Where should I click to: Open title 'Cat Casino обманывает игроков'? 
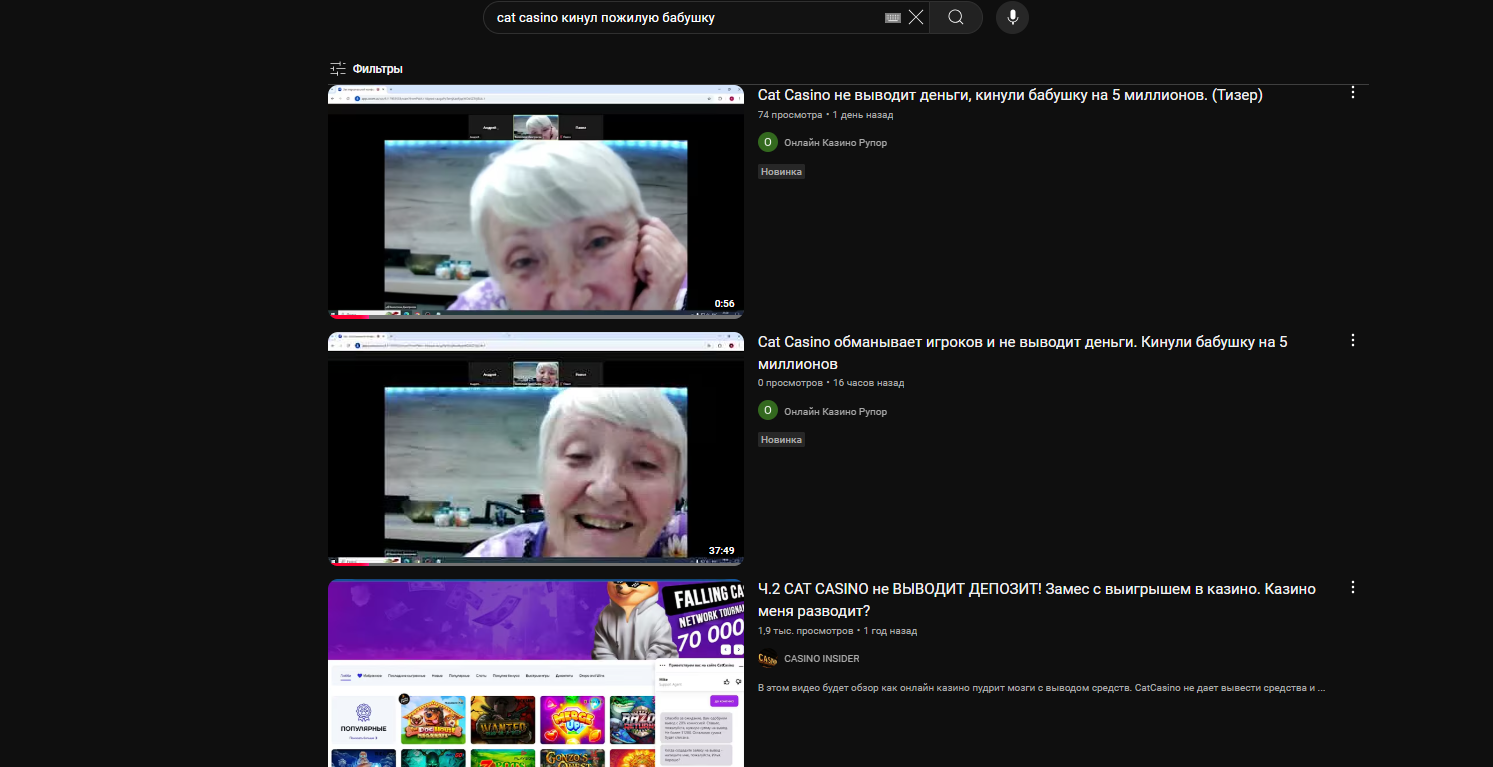coord(1022,342)
